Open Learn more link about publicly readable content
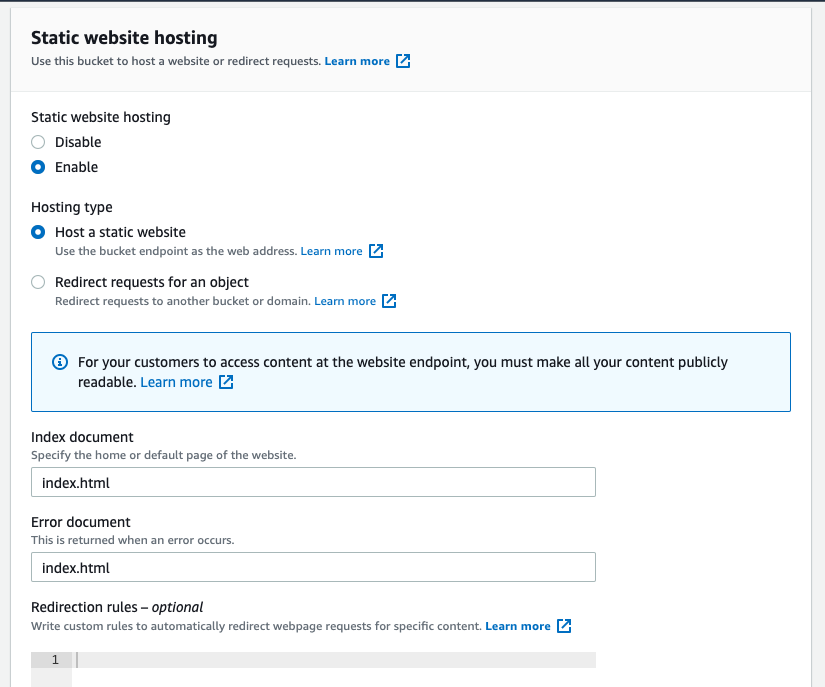Image resolution: width=825 pixels, height=687 pixels. (176, 382)
